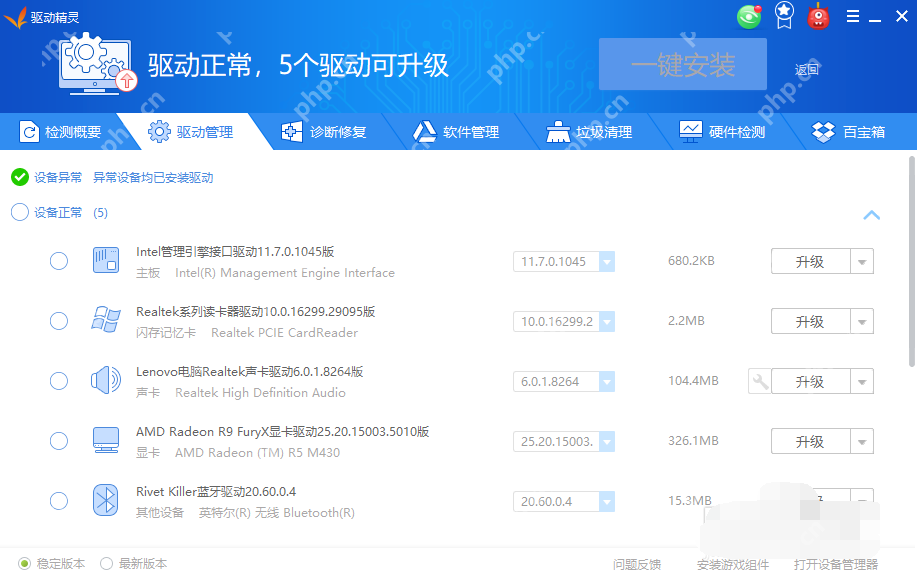
Task: Click the speaker icon for Realtek audio driver
Action: click(x=105, y=381)
